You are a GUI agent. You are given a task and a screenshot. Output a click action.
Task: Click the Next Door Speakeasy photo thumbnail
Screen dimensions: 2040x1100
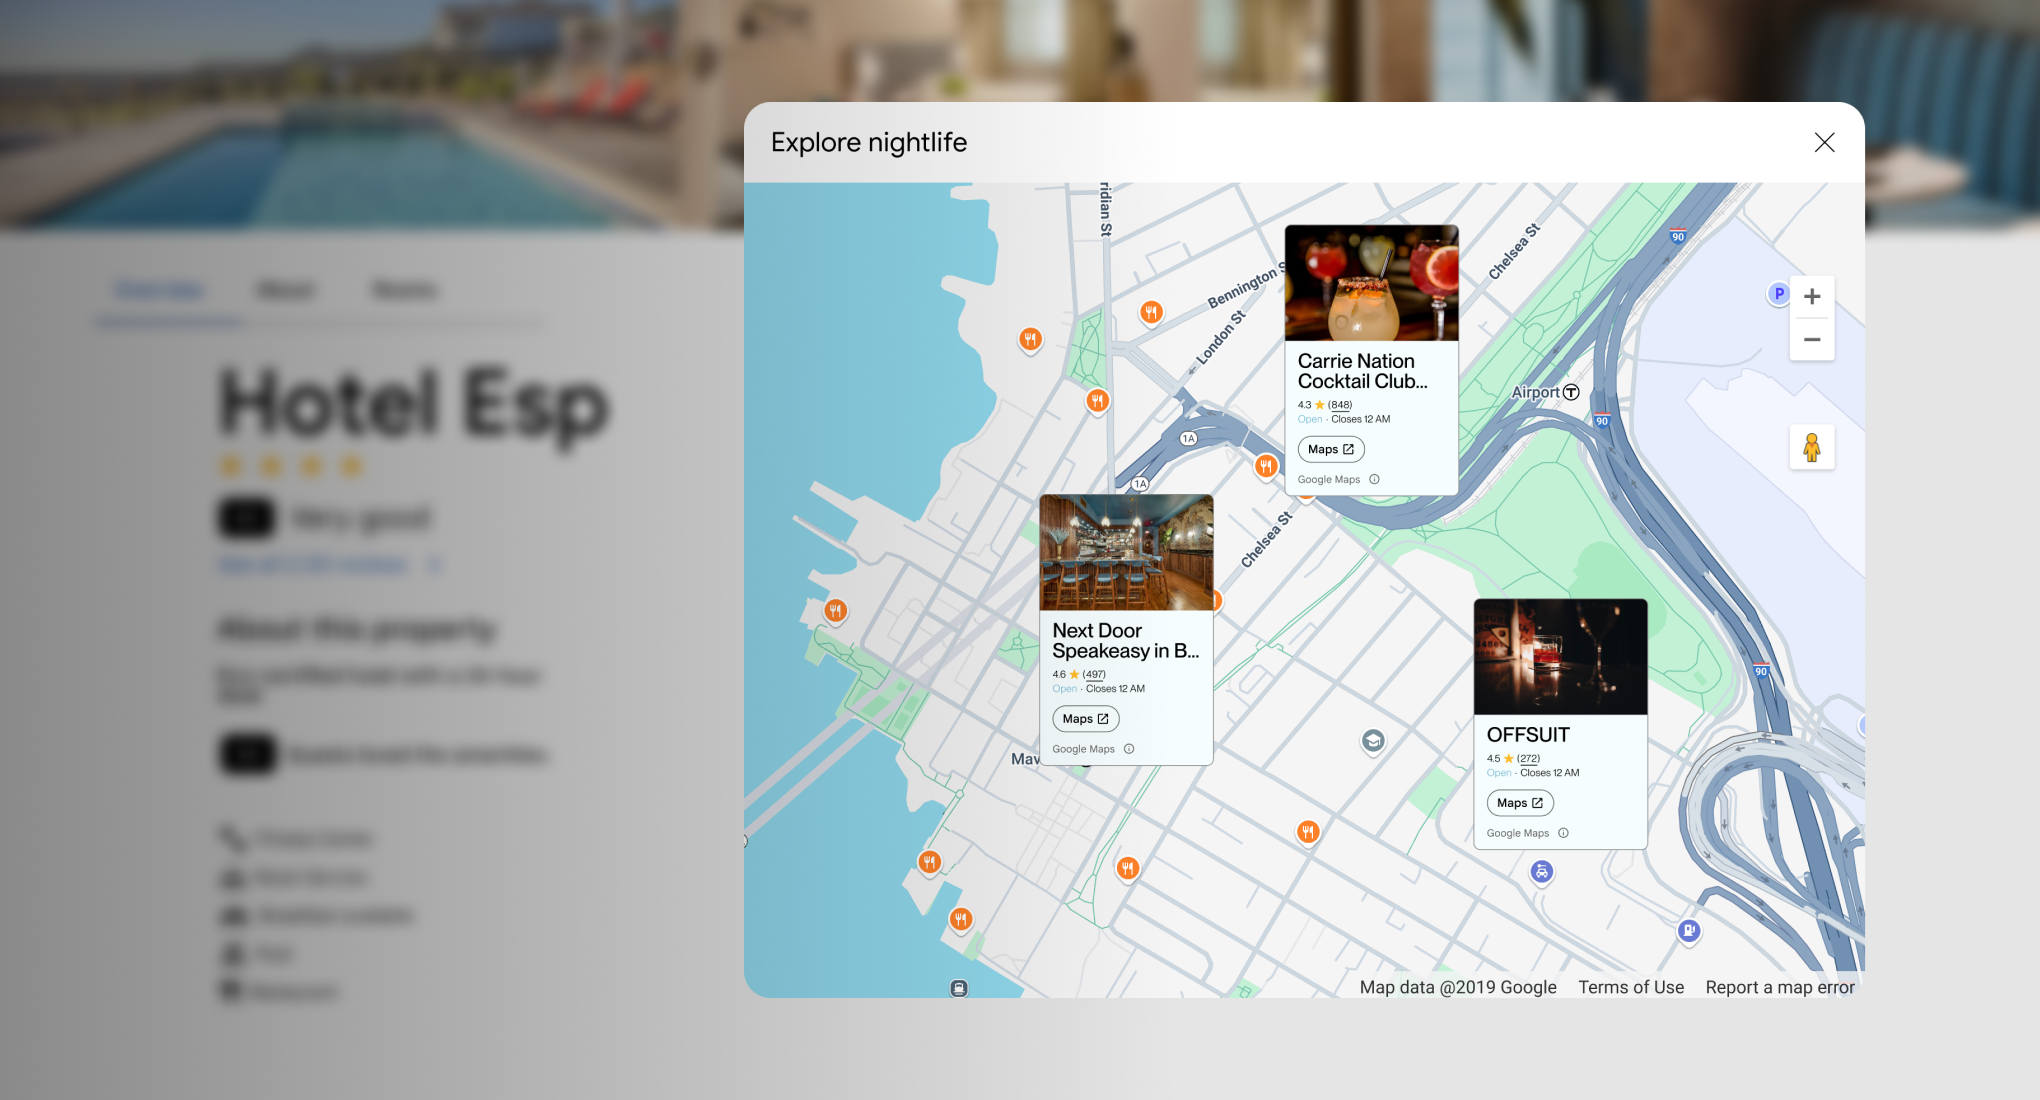pos(1126,551)
